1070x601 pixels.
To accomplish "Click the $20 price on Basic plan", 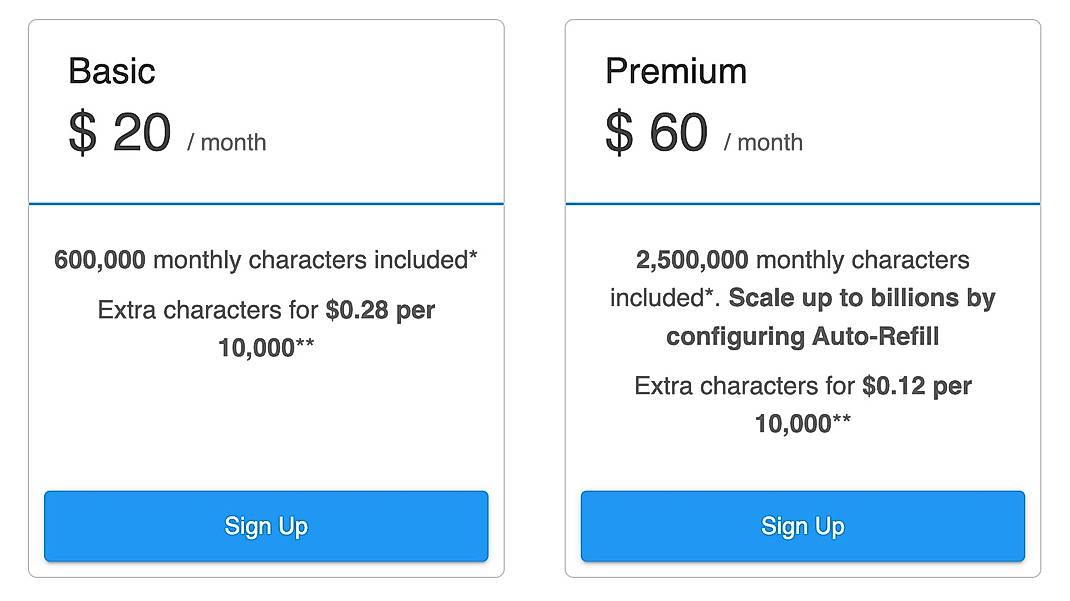I will pos(120,133).
